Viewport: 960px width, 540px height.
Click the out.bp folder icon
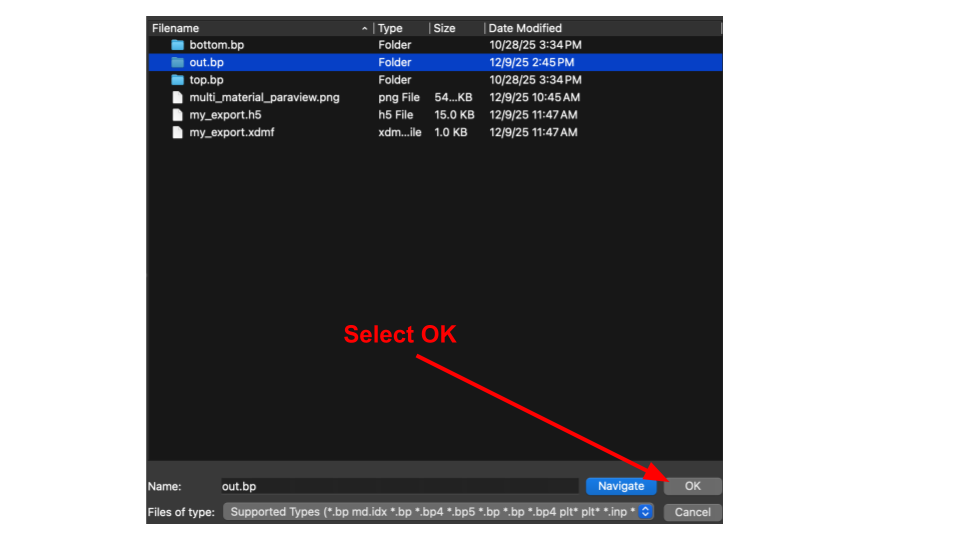[178, 62]
